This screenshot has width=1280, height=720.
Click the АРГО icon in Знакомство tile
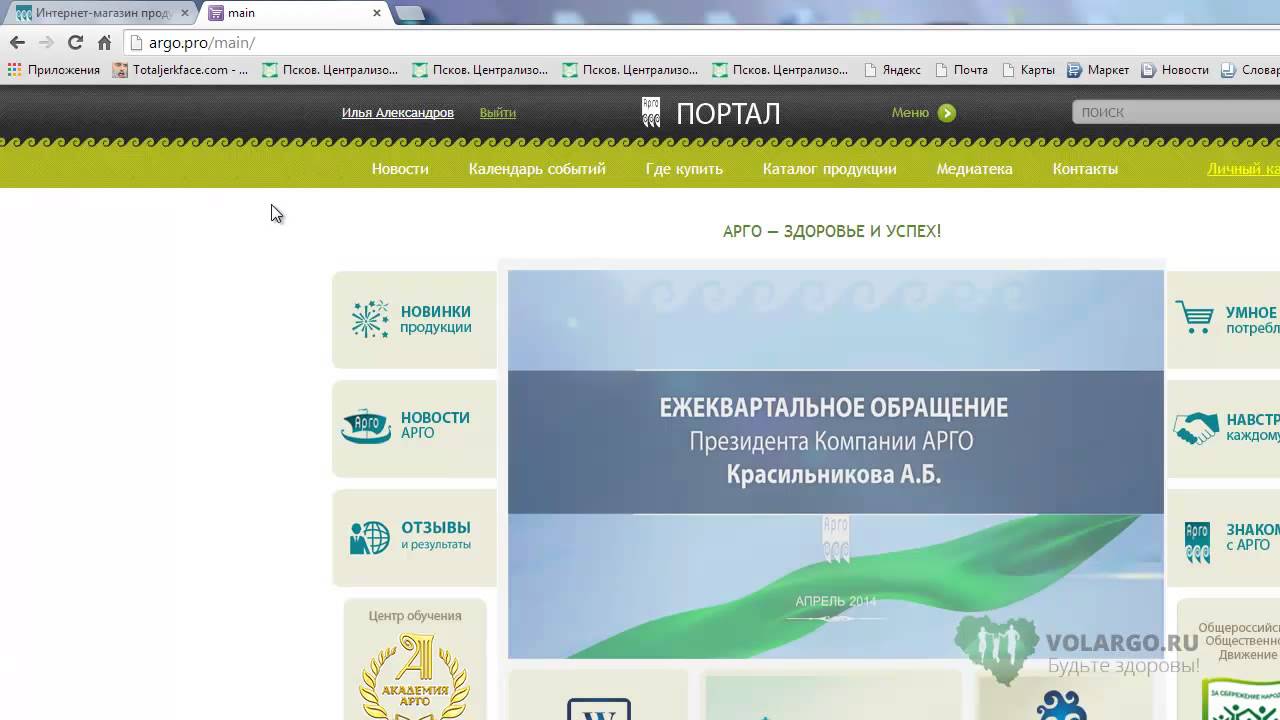click(x=1197, y=543)
